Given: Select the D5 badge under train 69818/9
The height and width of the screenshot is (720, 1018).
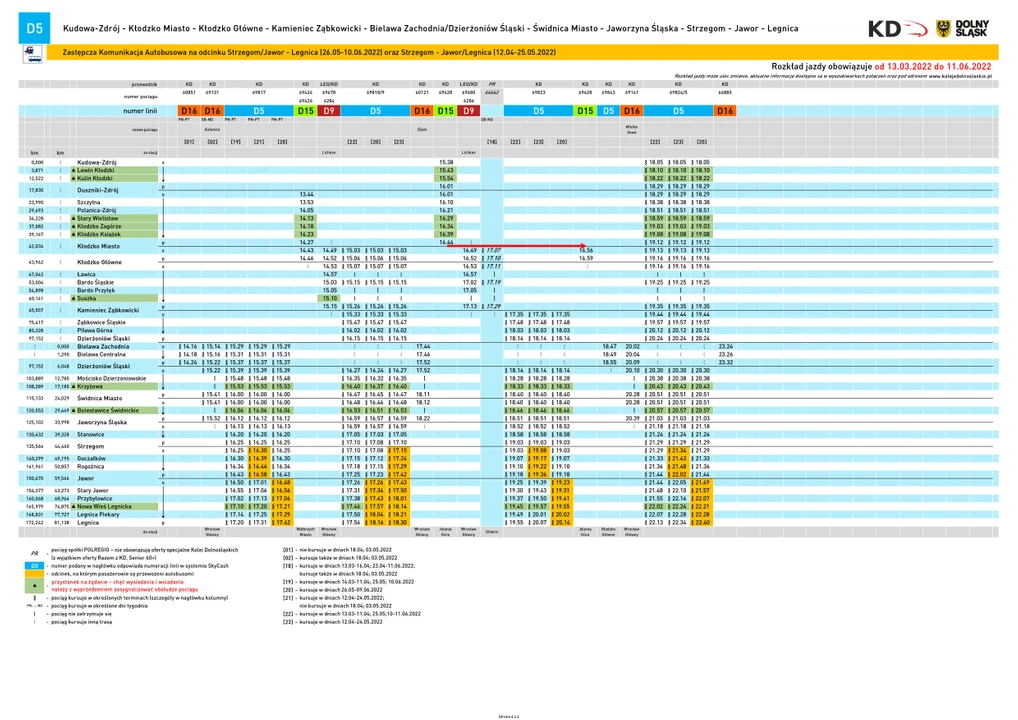Looking at the screenshot, I should [x=375, y=111].
